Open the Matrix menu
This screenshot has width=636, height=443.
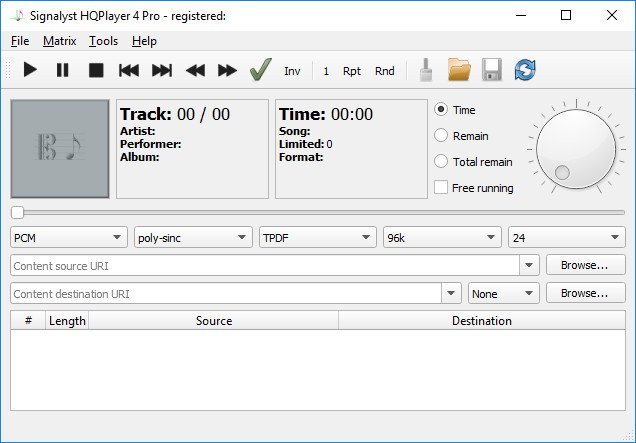(59, 41)
